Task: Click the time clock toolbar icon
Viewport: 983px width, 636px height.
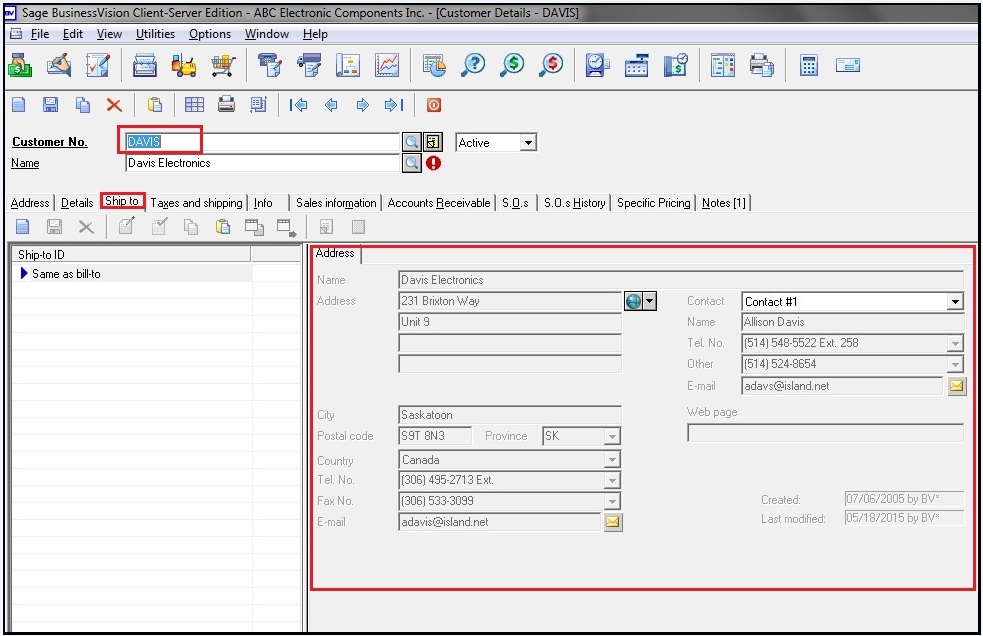Action: pyautogui.click(x=597, y=65)
